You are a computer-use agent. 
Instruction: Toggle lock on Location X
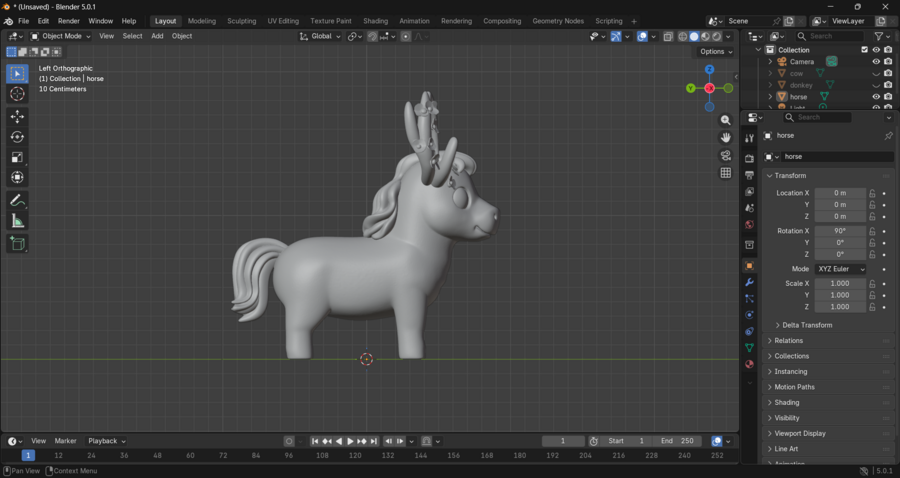tap(872, 193)
